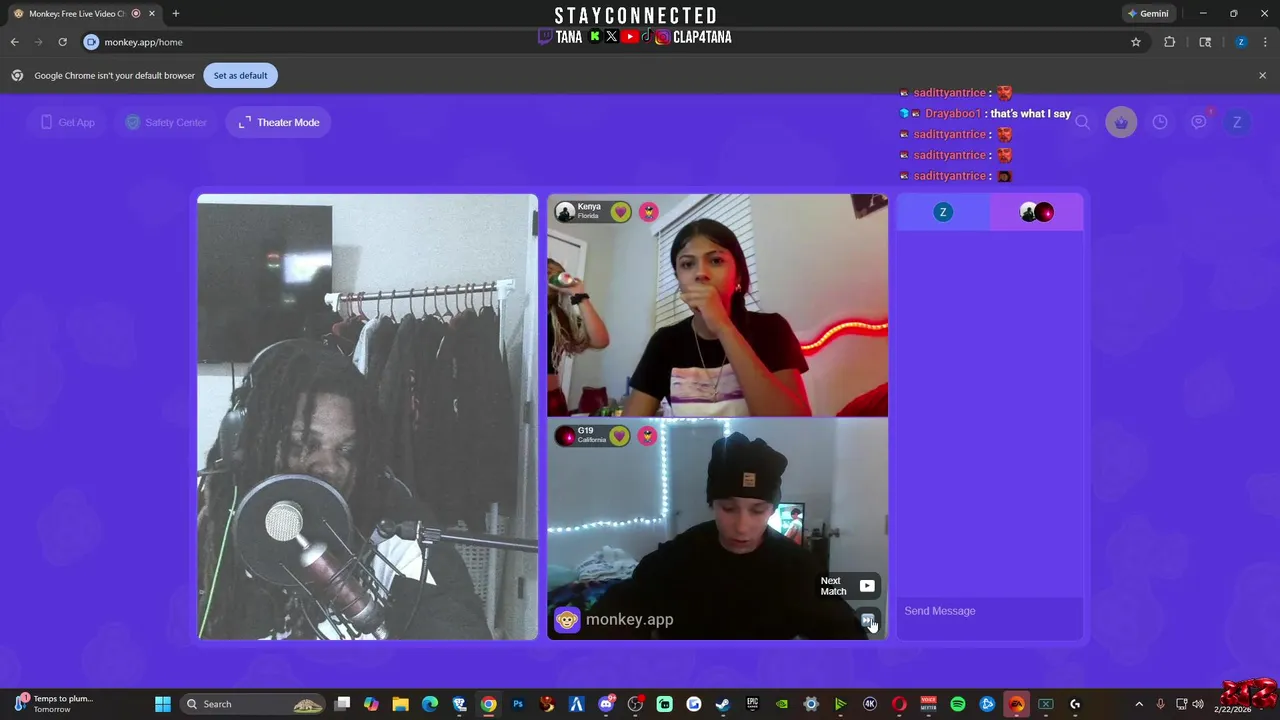
Task: Open the Safety Center
Action: [x=166, y=122]
